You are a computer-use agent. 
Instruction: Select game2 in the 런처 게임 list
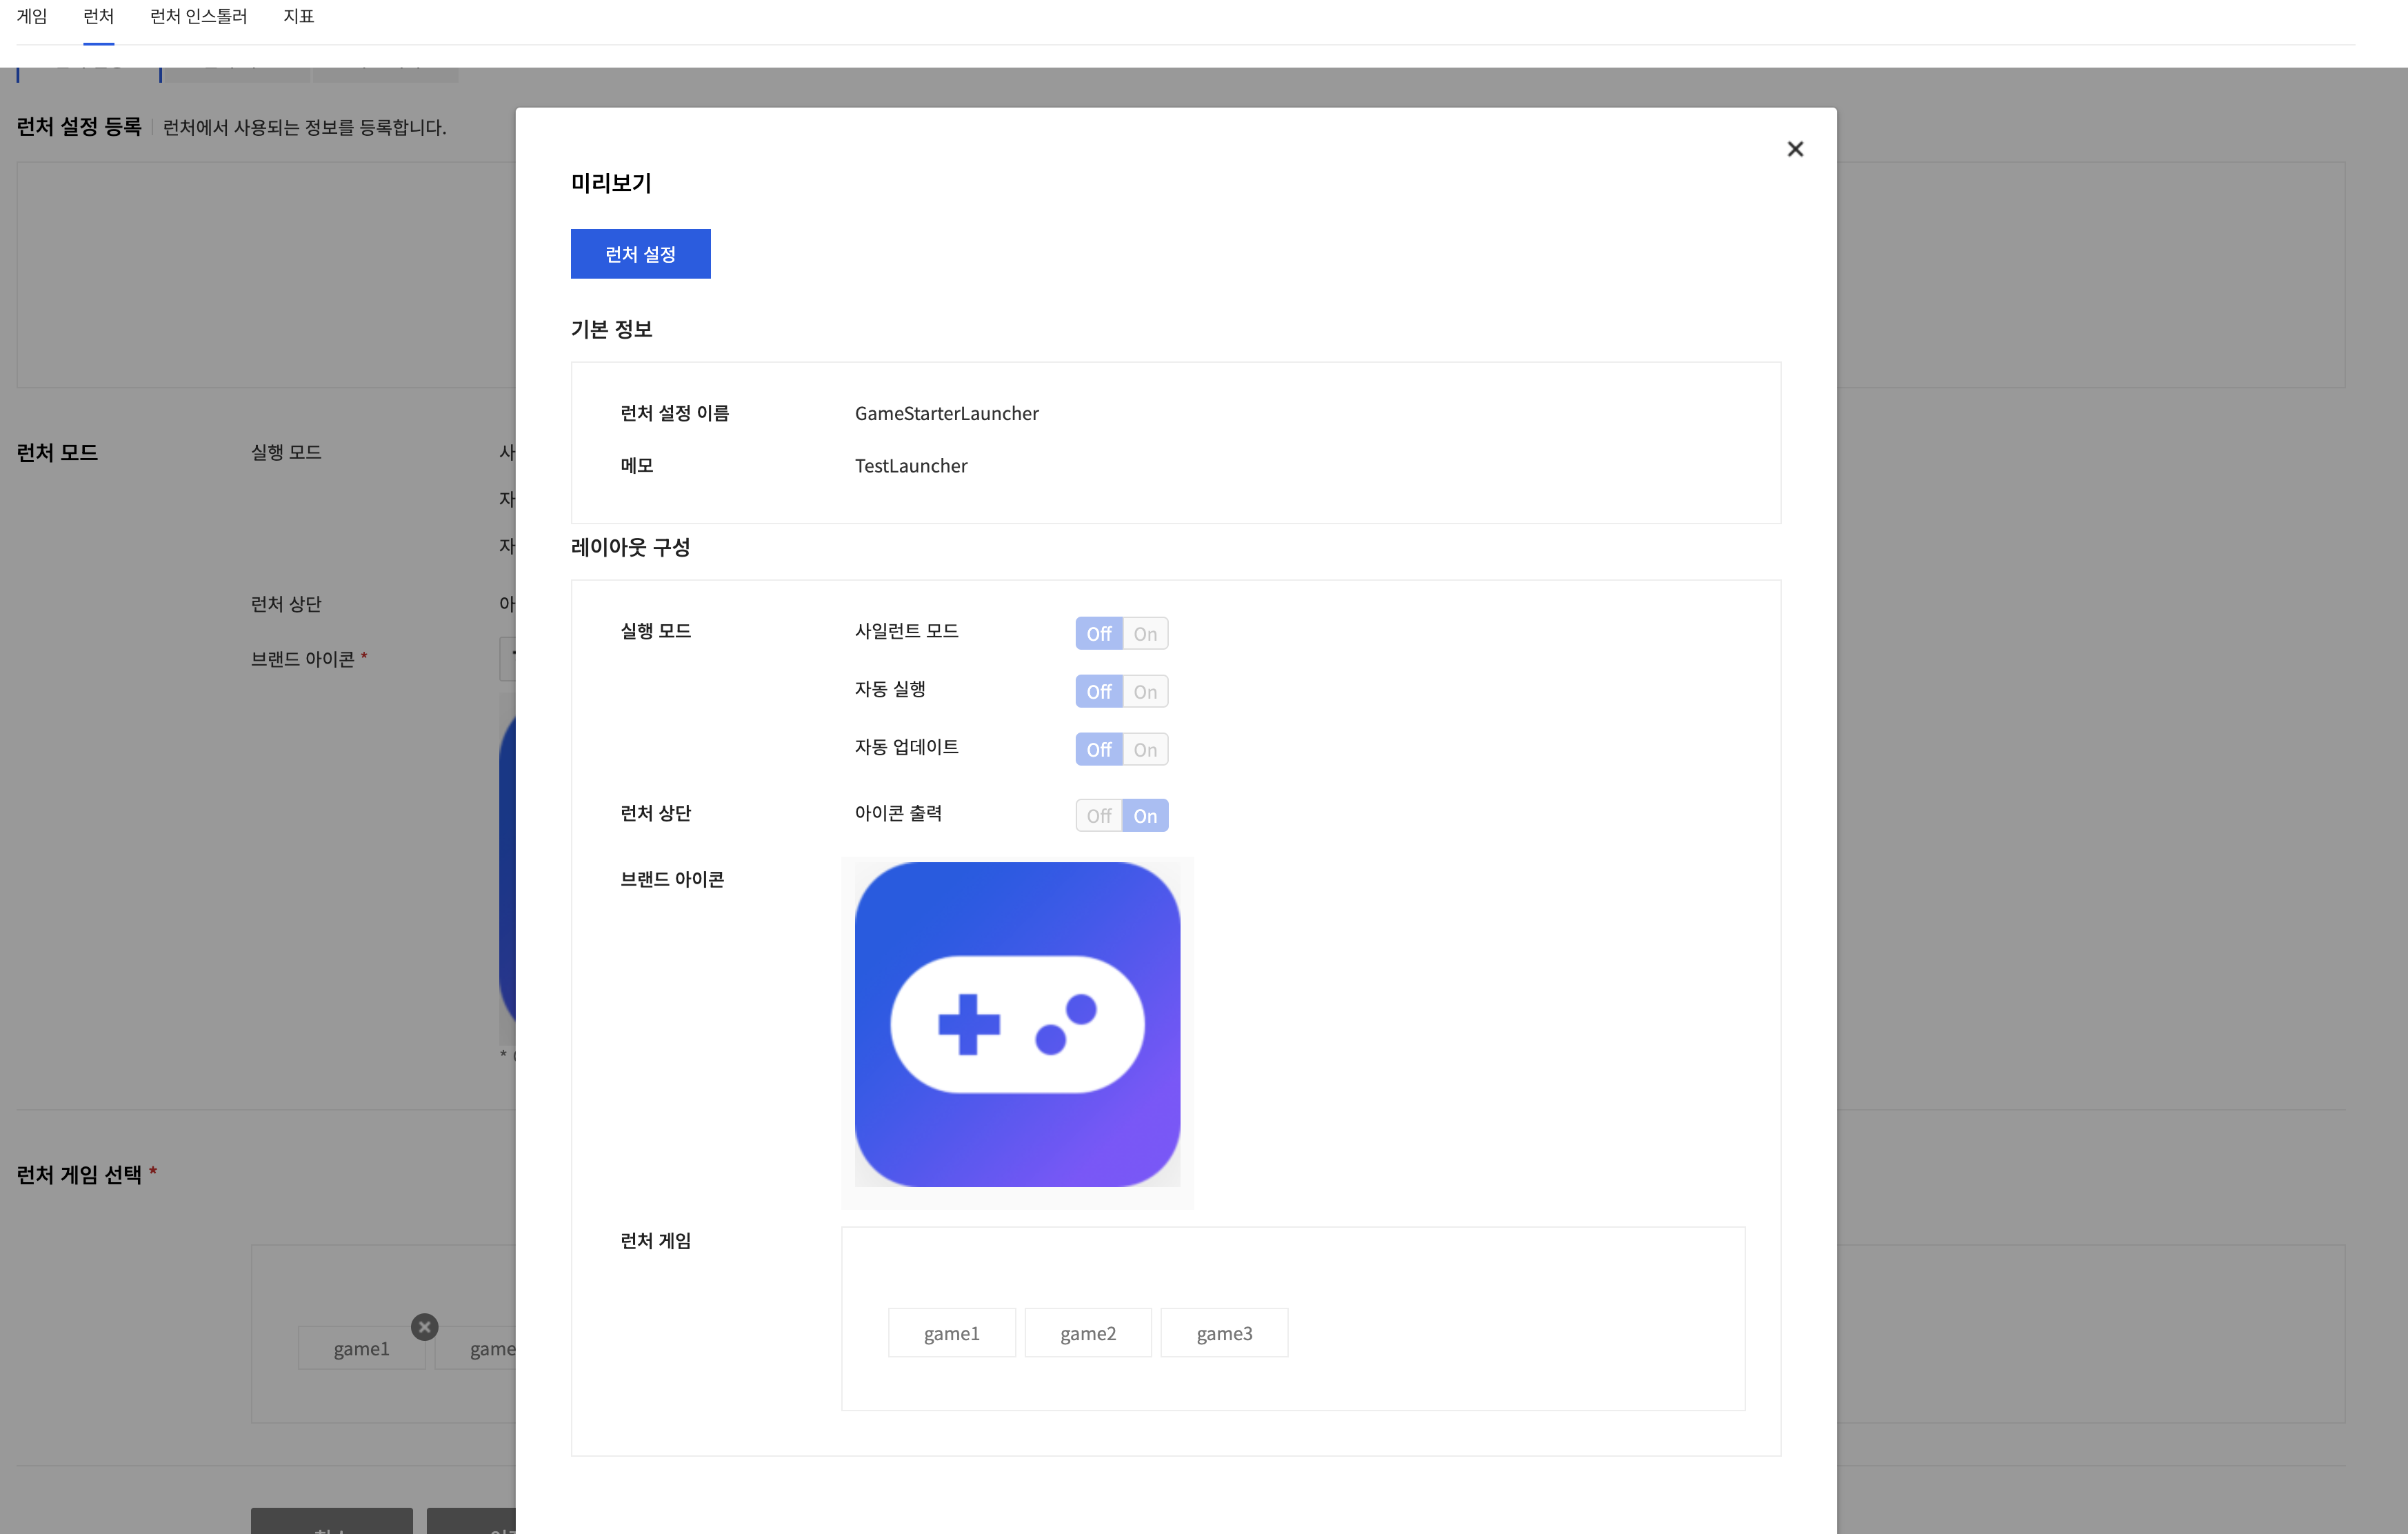(x=1087, y=1332)
